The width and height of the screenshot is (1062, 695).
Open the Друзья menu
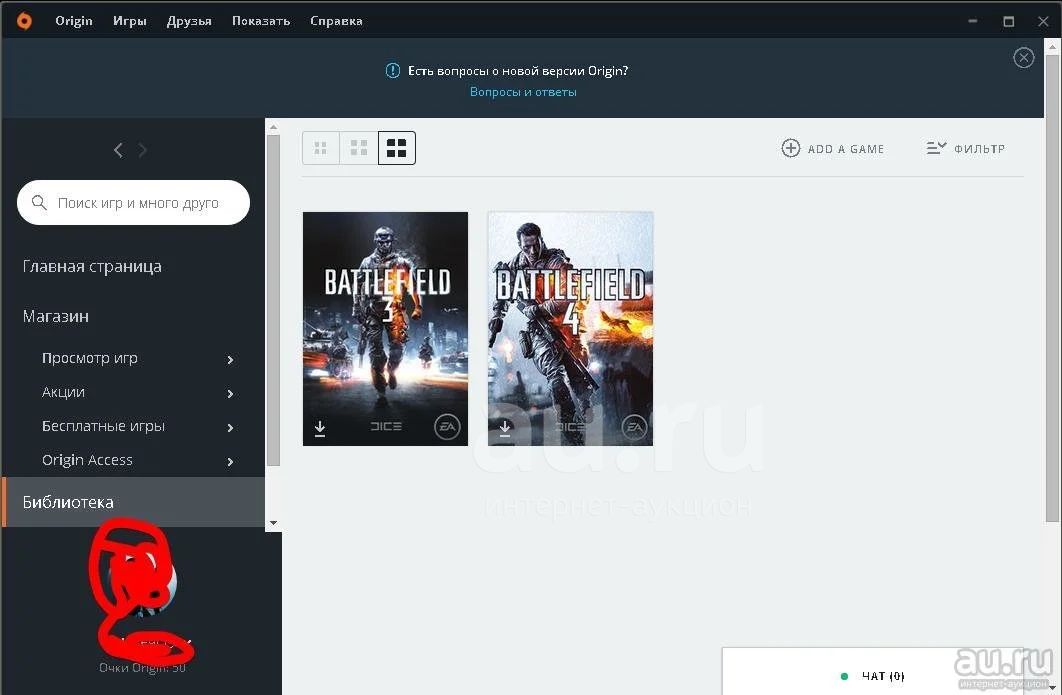189,21
